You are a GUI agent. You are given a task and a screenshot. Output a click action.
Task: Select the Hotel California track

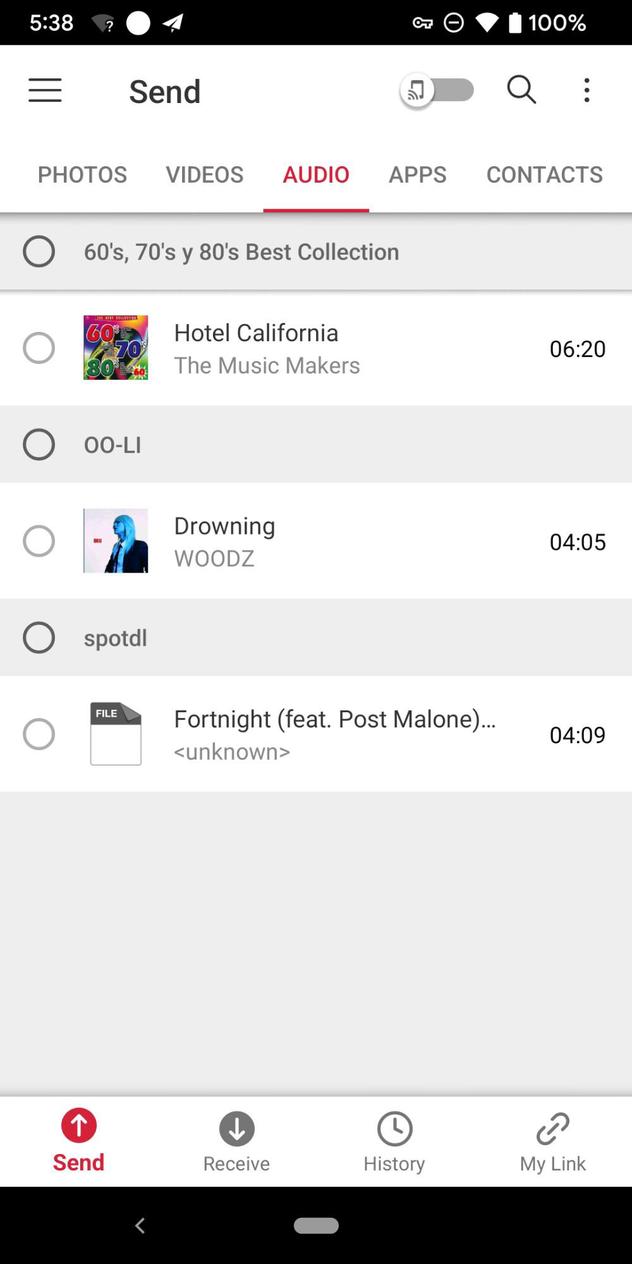39,347
